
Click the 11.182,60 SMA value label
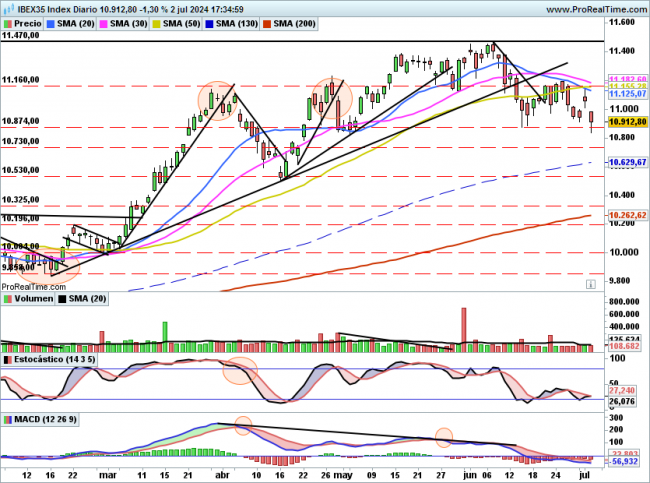point(628,79)
